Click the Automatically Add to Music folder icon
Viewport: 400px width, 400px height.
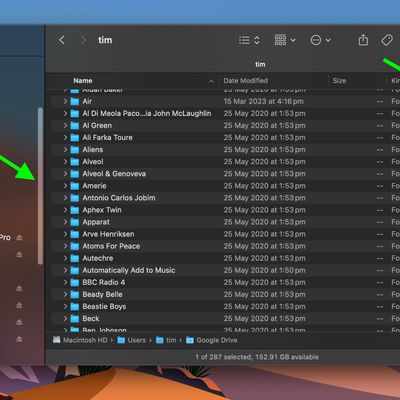click(x=75, y=270)
